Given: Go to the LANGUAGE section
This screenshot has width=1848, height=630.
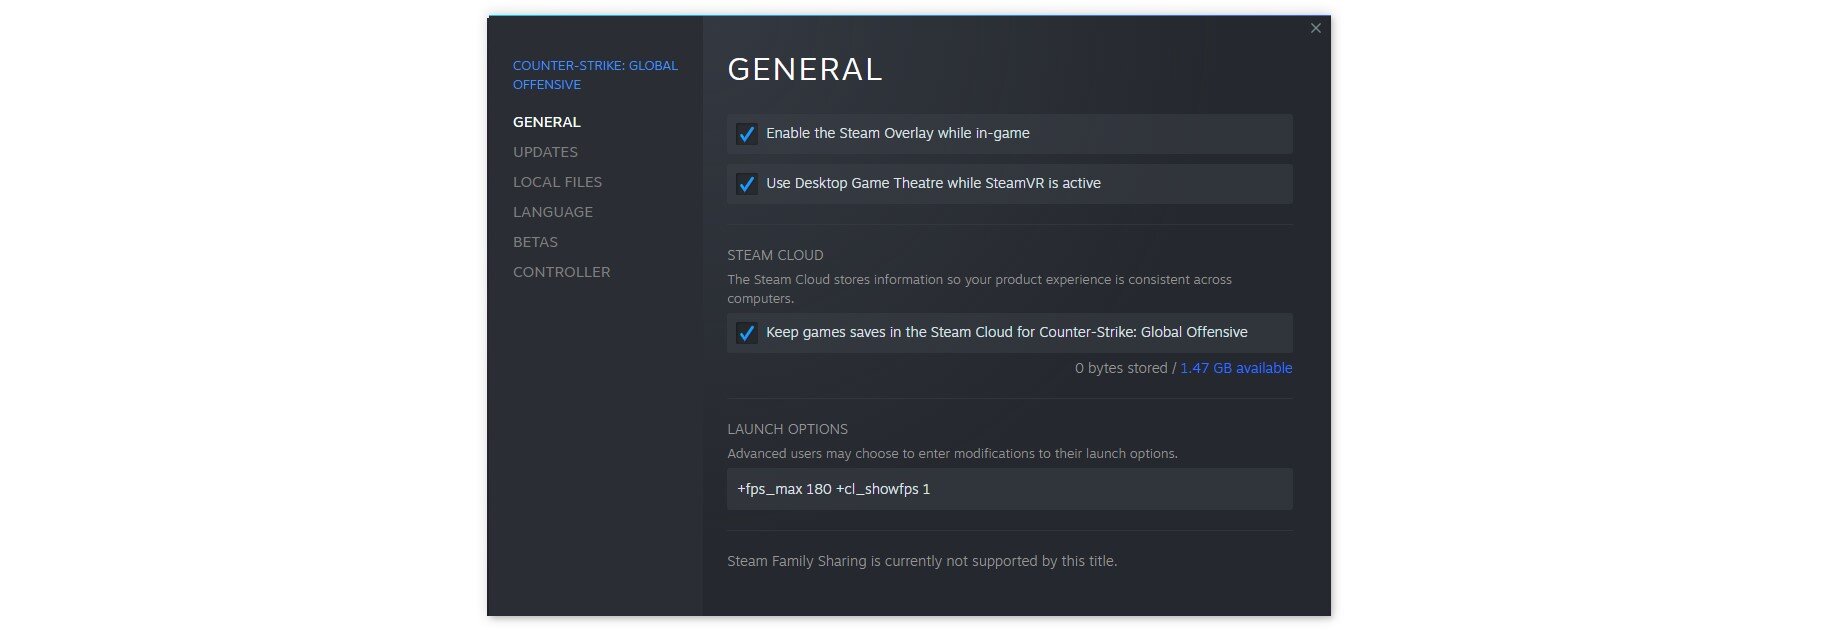Looking at the screenshot, I should (552, 212).
